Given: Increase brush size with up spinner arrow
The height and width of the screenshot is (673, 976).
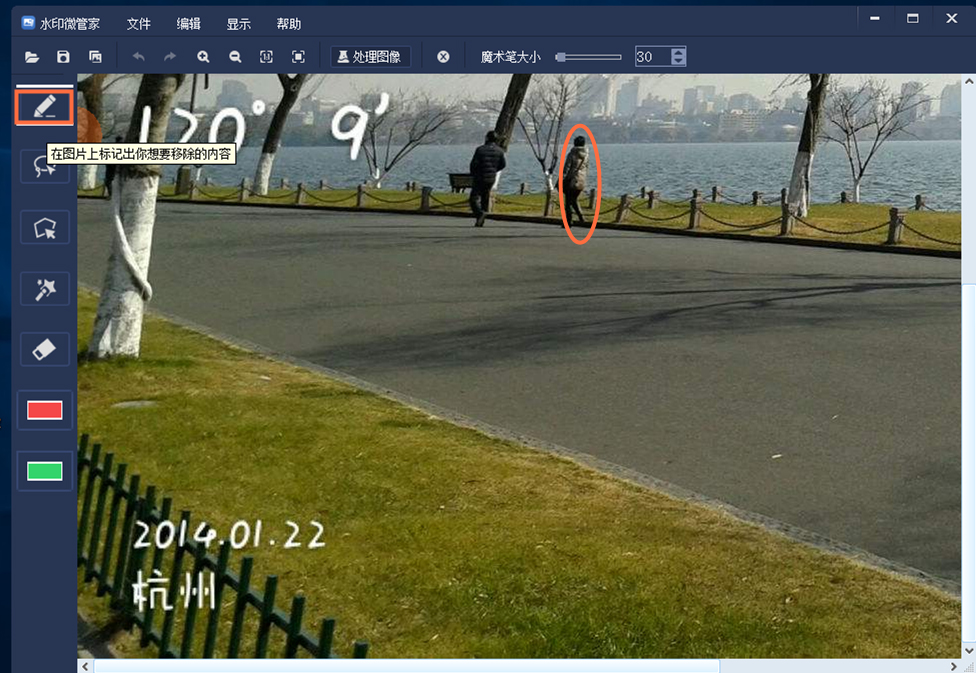Looking at the screenshot, I should (x=678, y=52).
